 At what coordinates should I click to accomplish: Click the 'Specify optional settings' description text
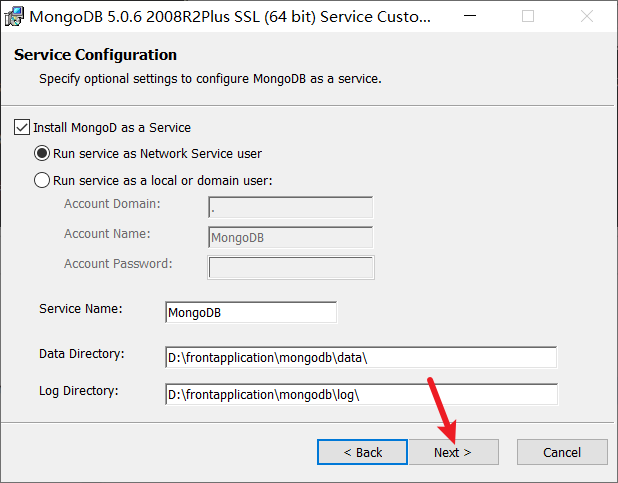pos(210,79)
